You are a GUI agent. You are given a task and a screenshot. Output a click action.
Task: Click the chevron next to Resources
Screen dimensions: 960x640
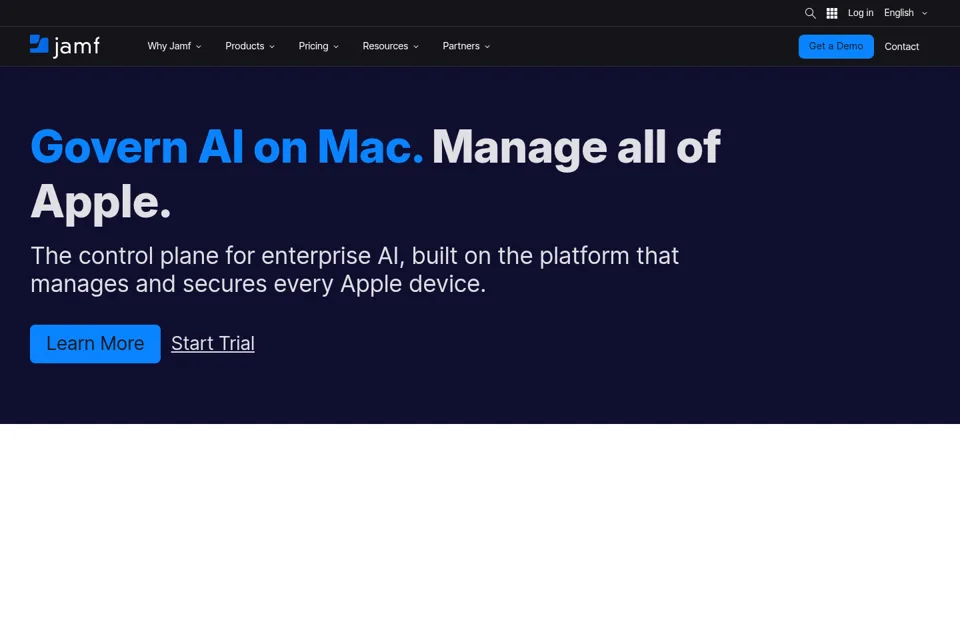coord(416,47)
